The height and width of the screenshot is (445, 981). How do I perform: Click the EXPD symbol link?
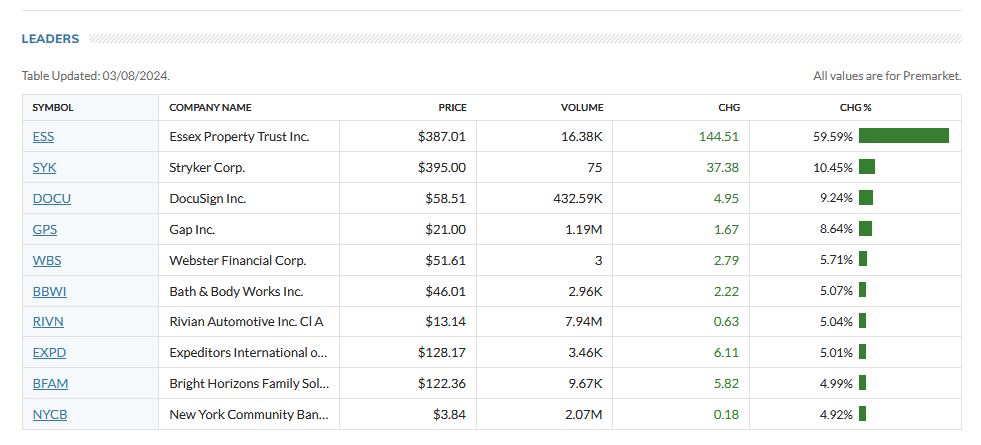click(x=49, y=352)
